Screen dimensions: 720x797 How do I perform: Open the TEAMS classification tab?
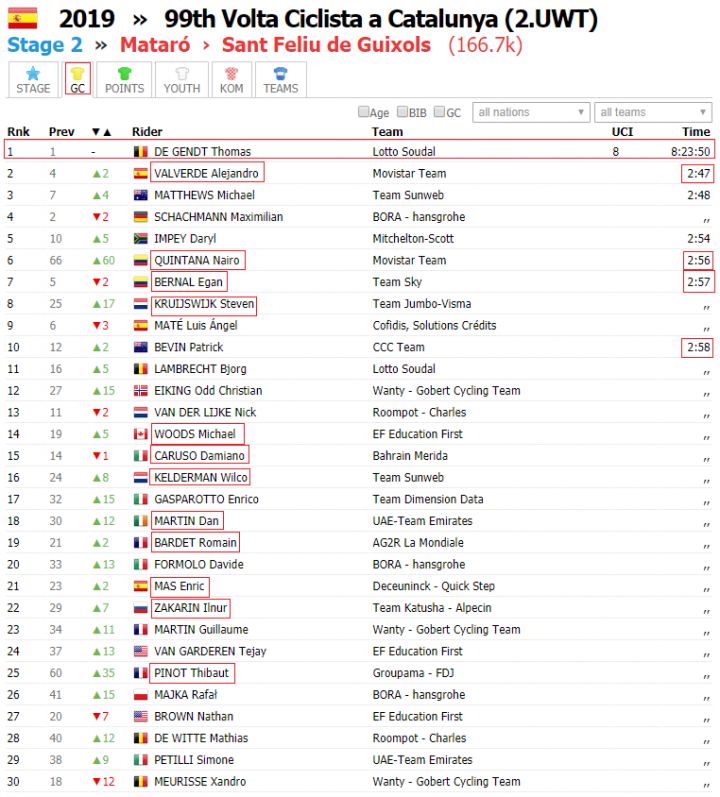[280, 80]
